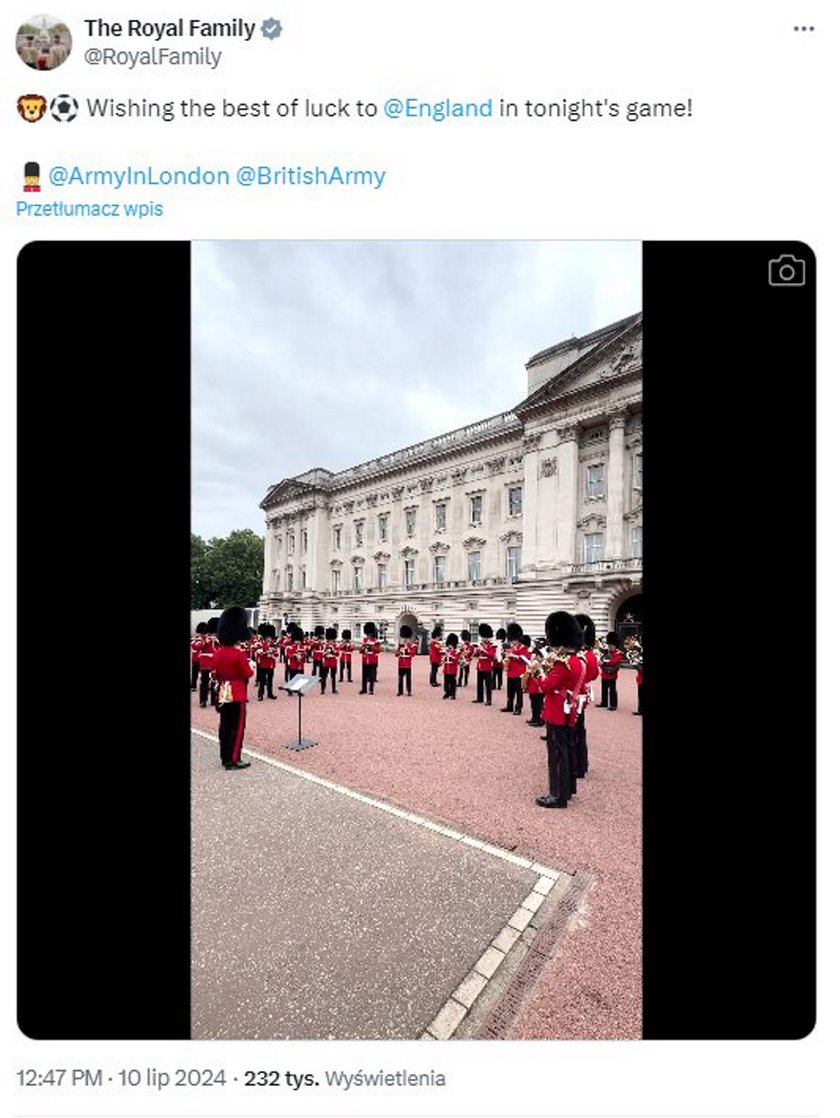Click the music stand in the video
The height and width of the screenshot is (1118, 840).
pos(299,712)
